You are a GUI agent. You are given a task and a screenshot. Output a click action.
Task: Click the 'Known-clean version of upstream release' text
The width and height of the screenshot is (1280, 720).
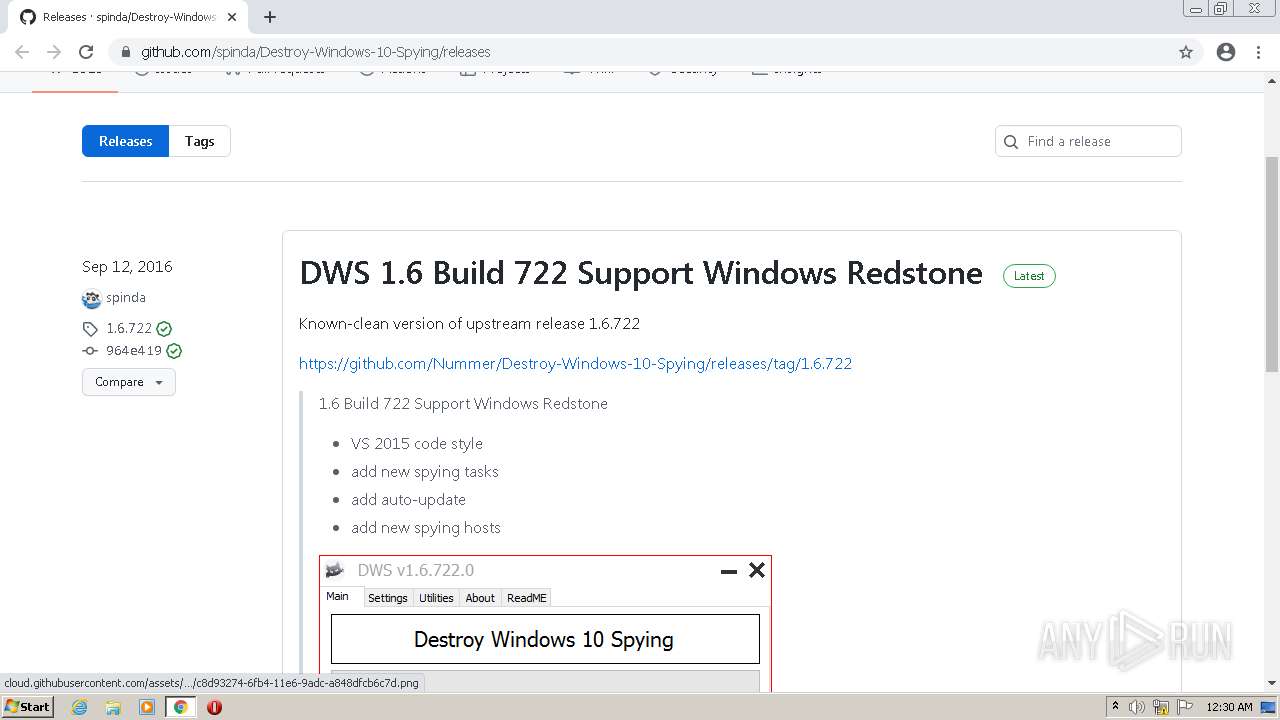[x=469, y=324]
